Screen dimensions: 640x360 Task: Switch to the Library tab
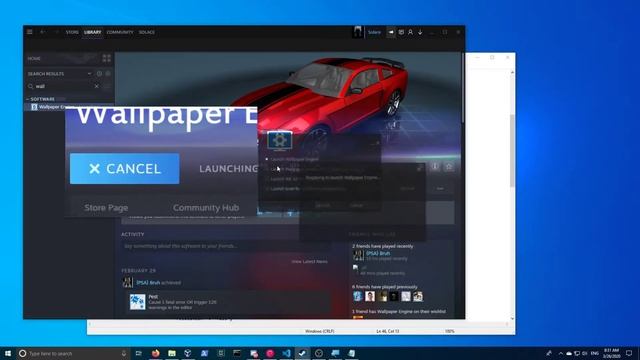pos(93,32)
